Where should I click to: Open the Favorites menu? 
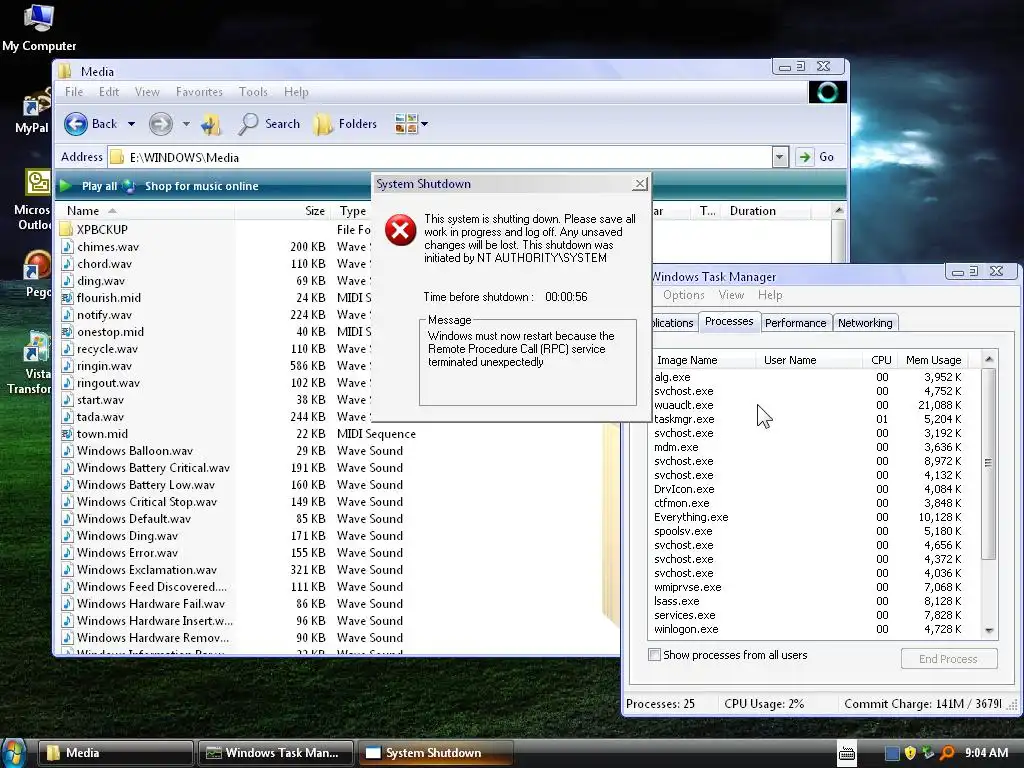click(x=199, y=92)
